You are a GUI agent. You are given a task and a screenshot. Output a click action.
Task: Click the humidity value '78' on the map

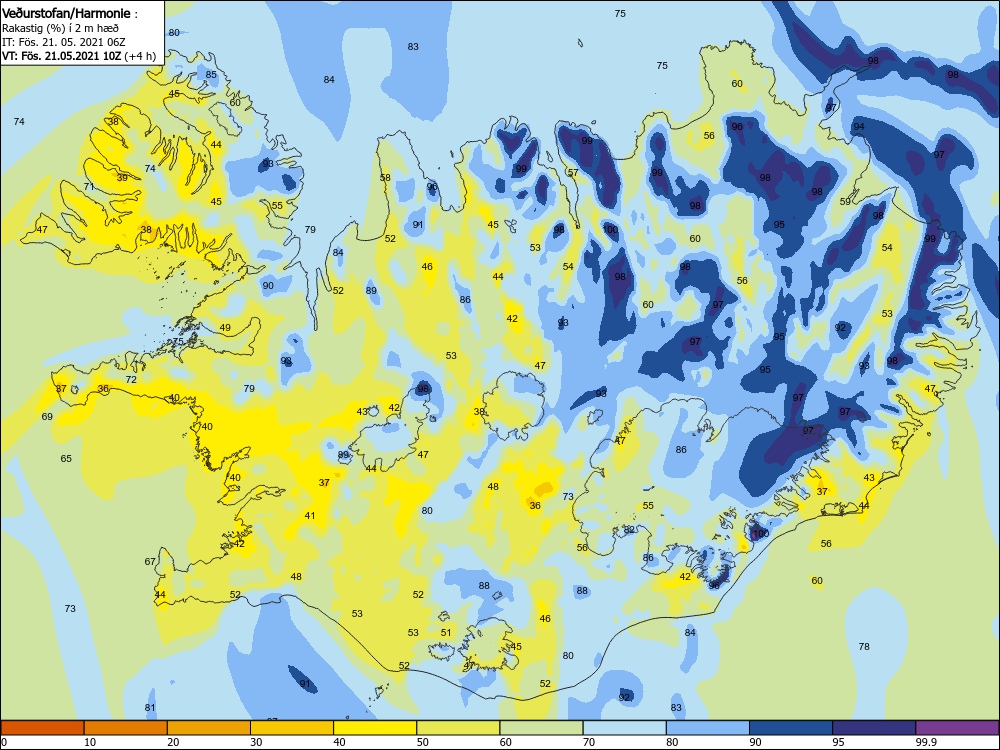864,647
